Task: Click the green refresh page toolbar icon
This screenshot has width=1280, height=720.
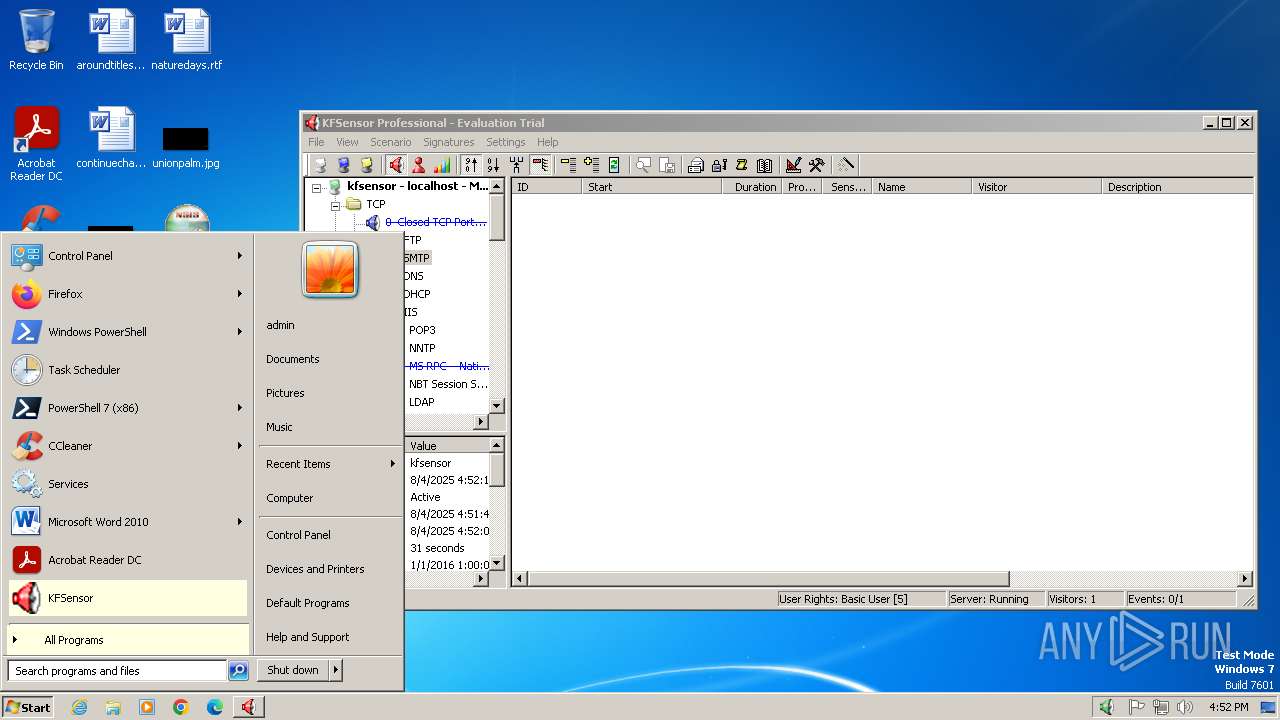Action: (x=614, y=165)
